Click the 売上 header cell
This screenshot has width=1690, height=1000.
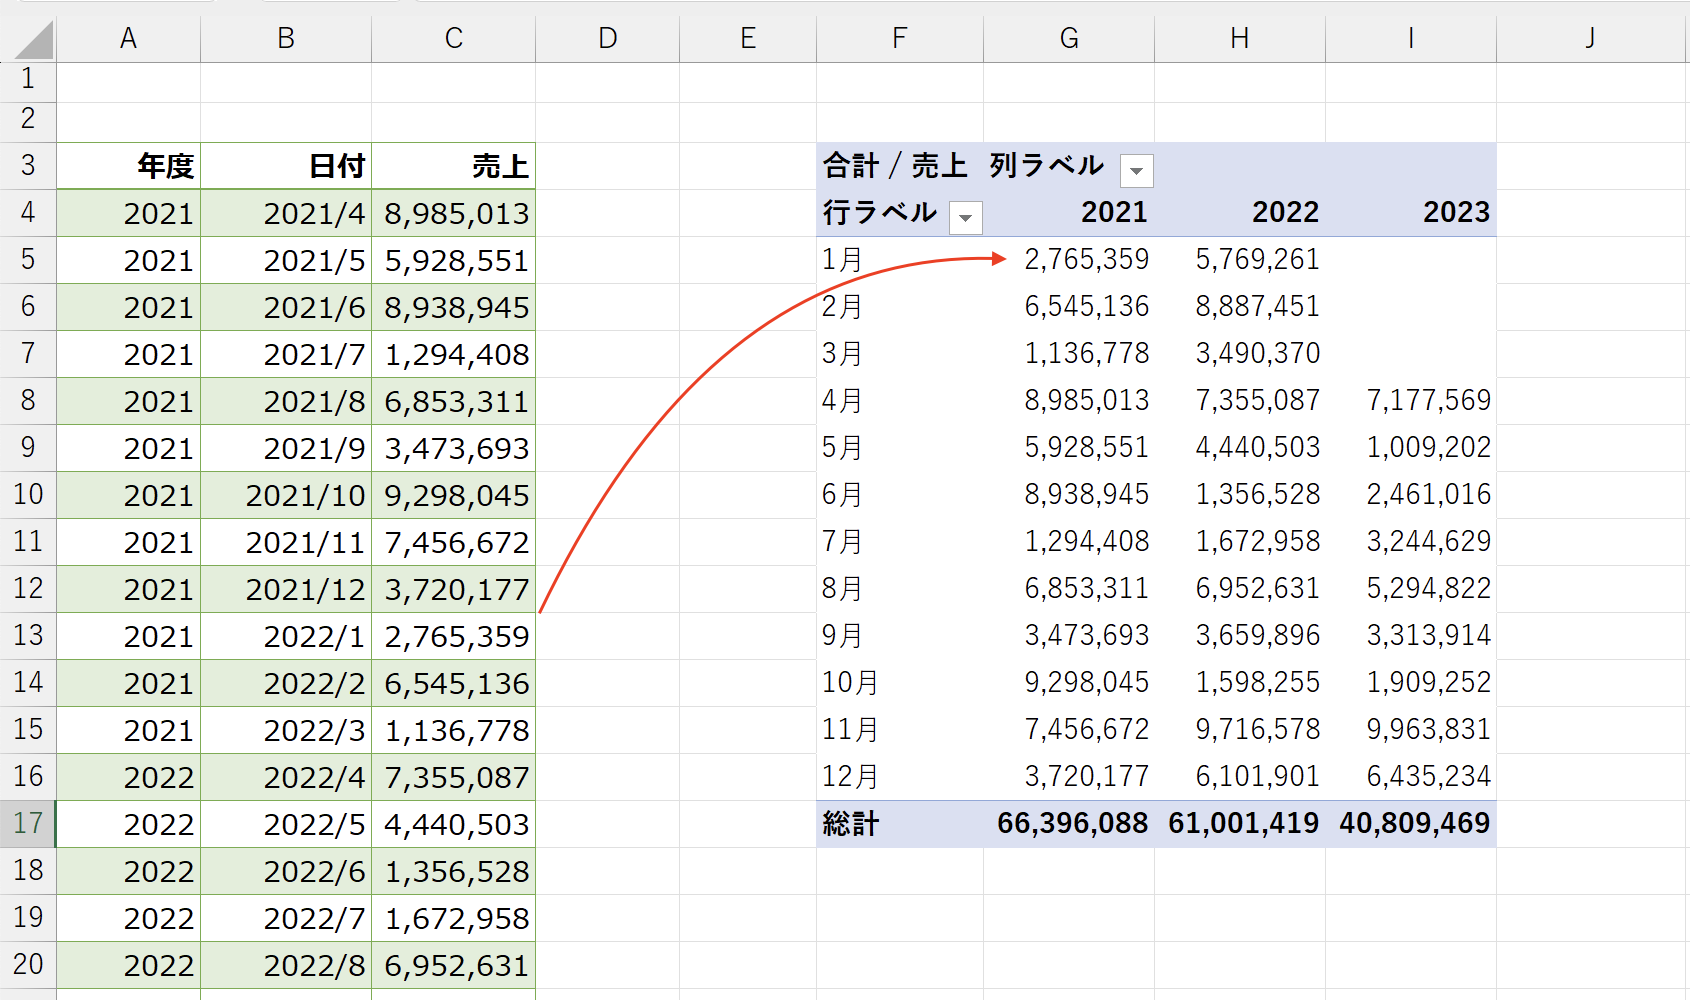[453, 166]
